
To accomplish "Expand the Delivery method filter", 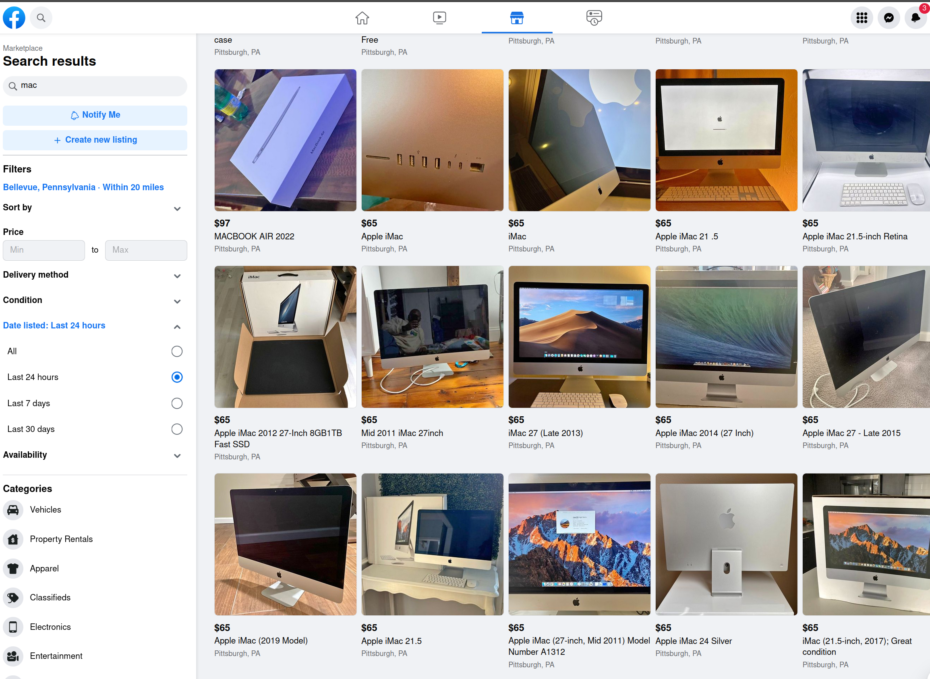I will click(177, 275).
